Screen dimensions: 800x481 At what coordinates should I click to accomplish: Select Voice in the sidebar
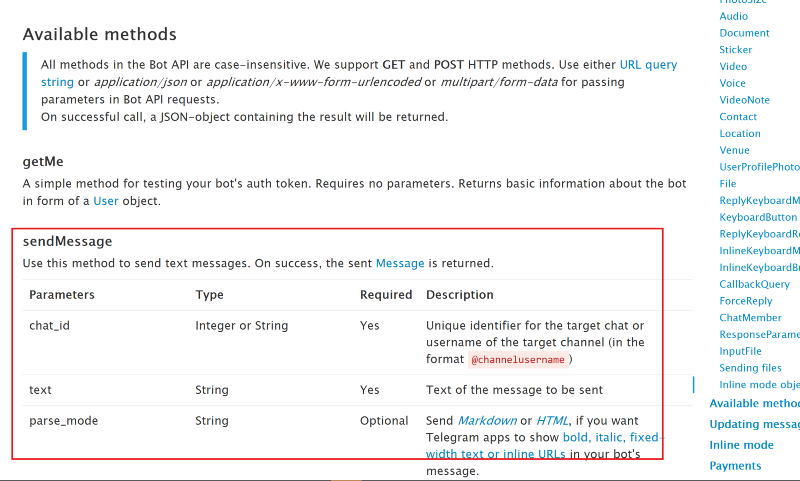[x=733, y=83]
